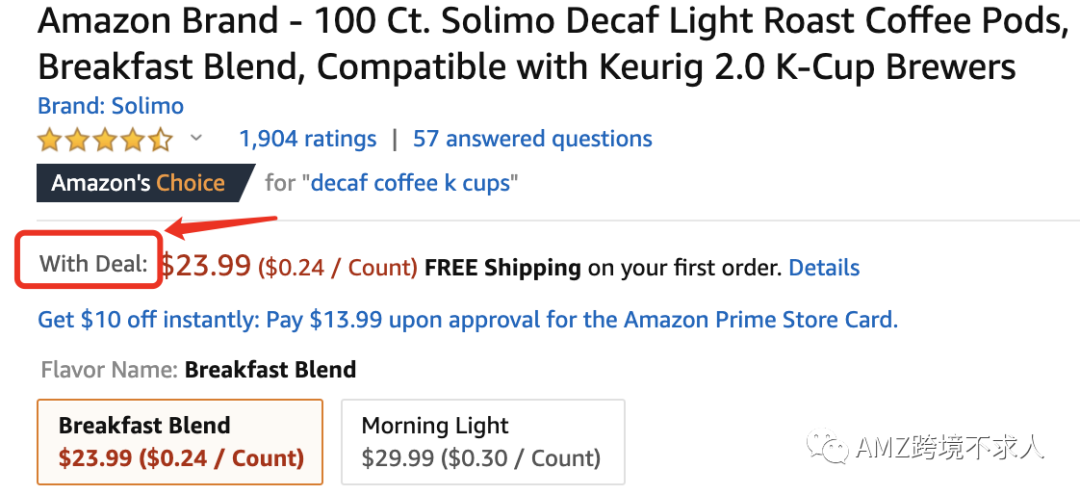Select the Morning Light flavor option

482,441
